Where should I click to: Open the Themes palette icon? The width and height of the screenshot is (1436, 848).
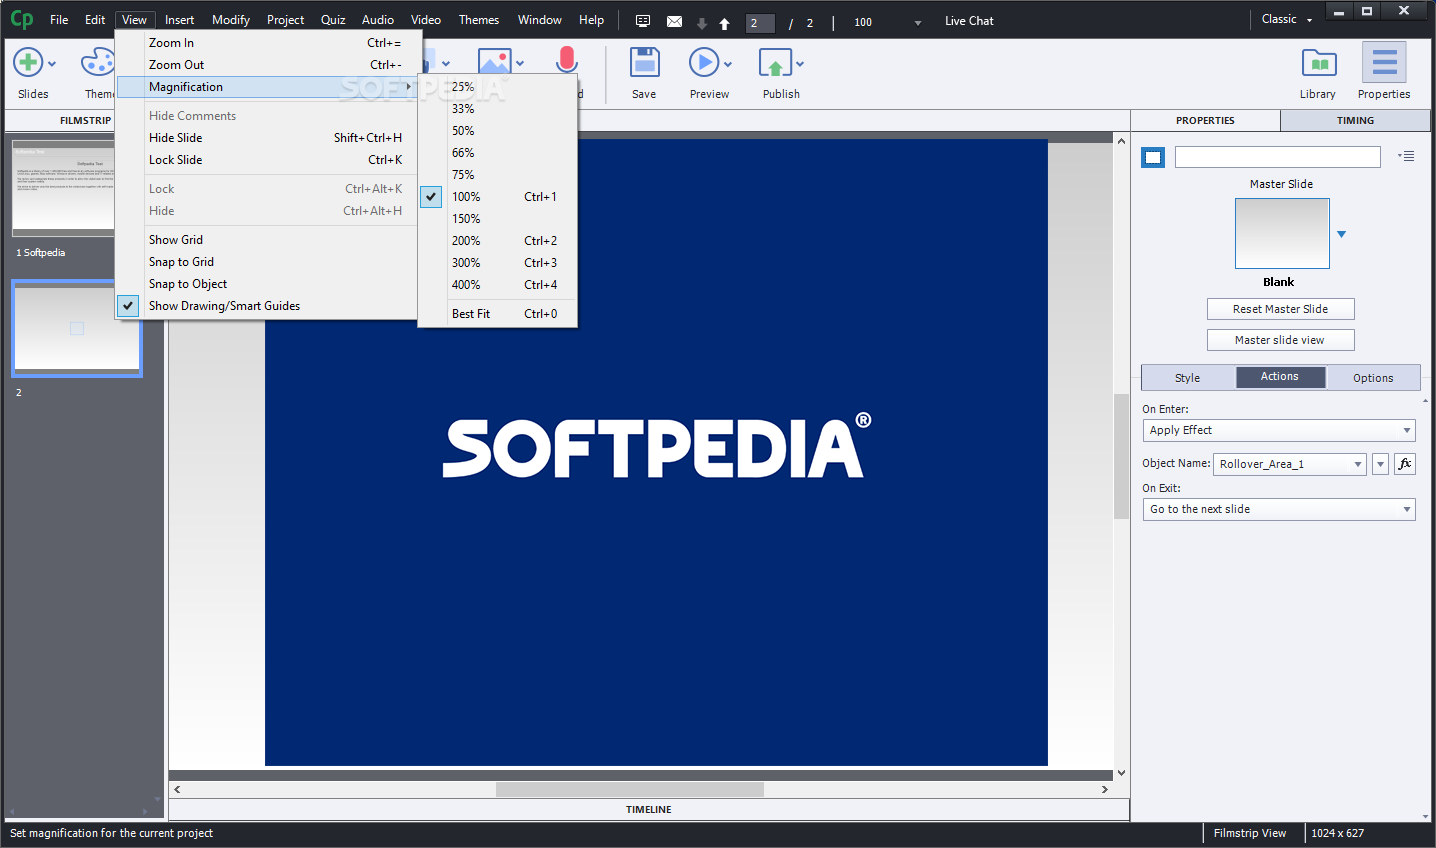97,63
